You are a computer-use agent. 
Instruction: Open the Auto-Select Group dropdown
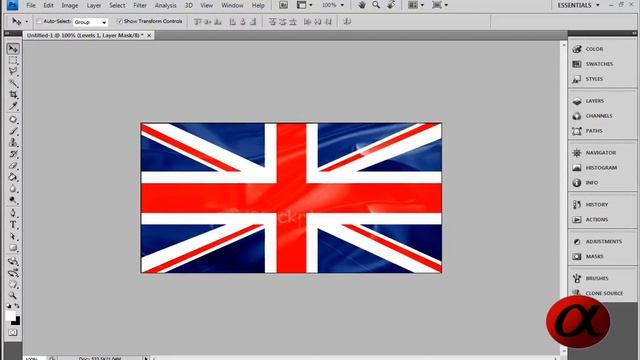(91, 22)
